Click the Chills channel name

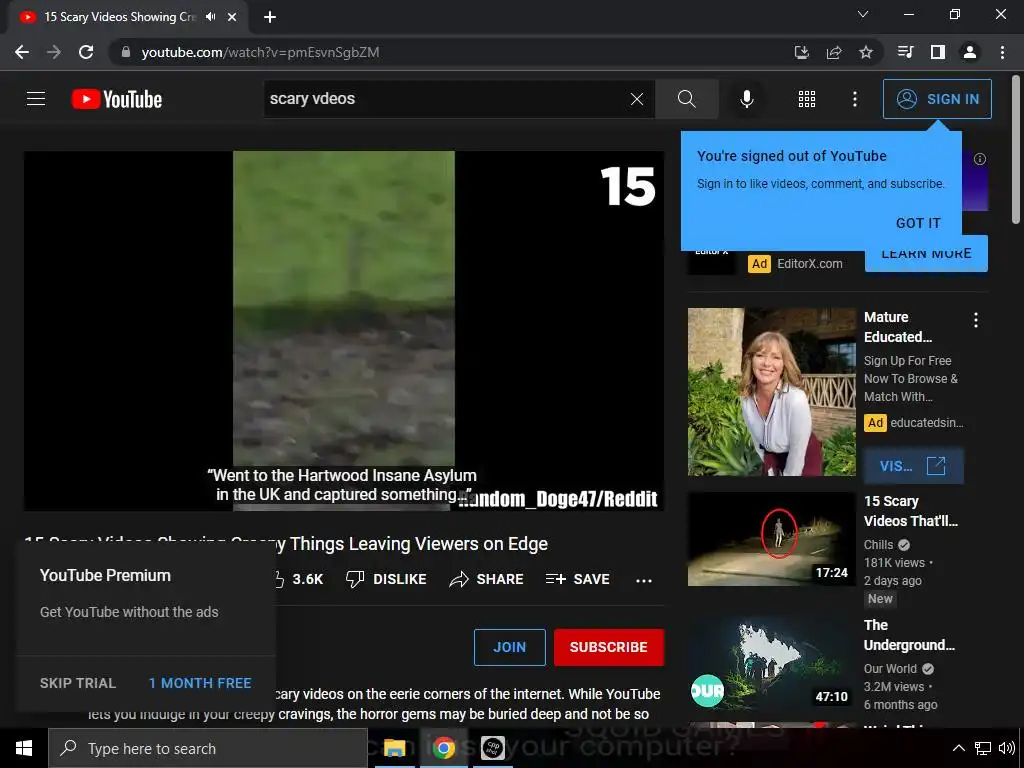878,545
